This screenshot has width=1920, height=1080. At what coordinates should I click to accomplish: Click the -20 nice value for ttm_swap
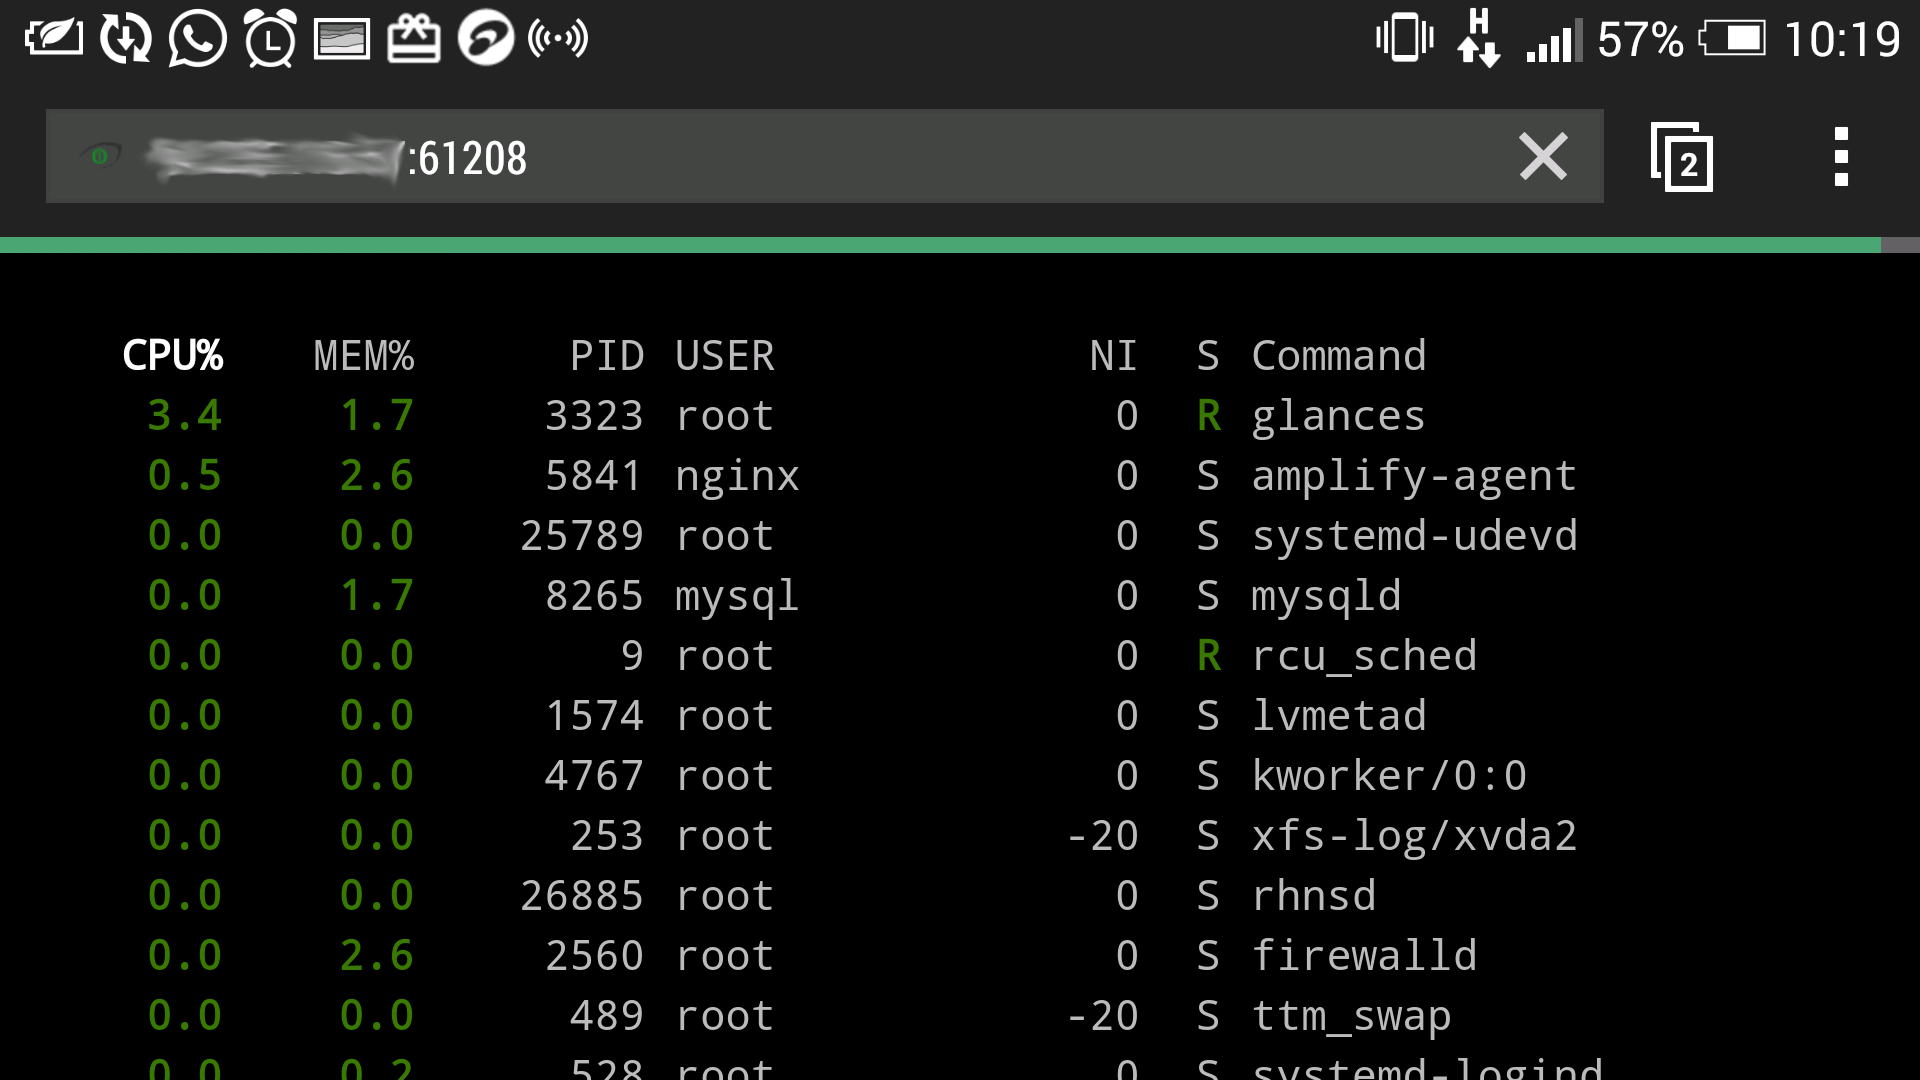(x=1103, y=1016)
